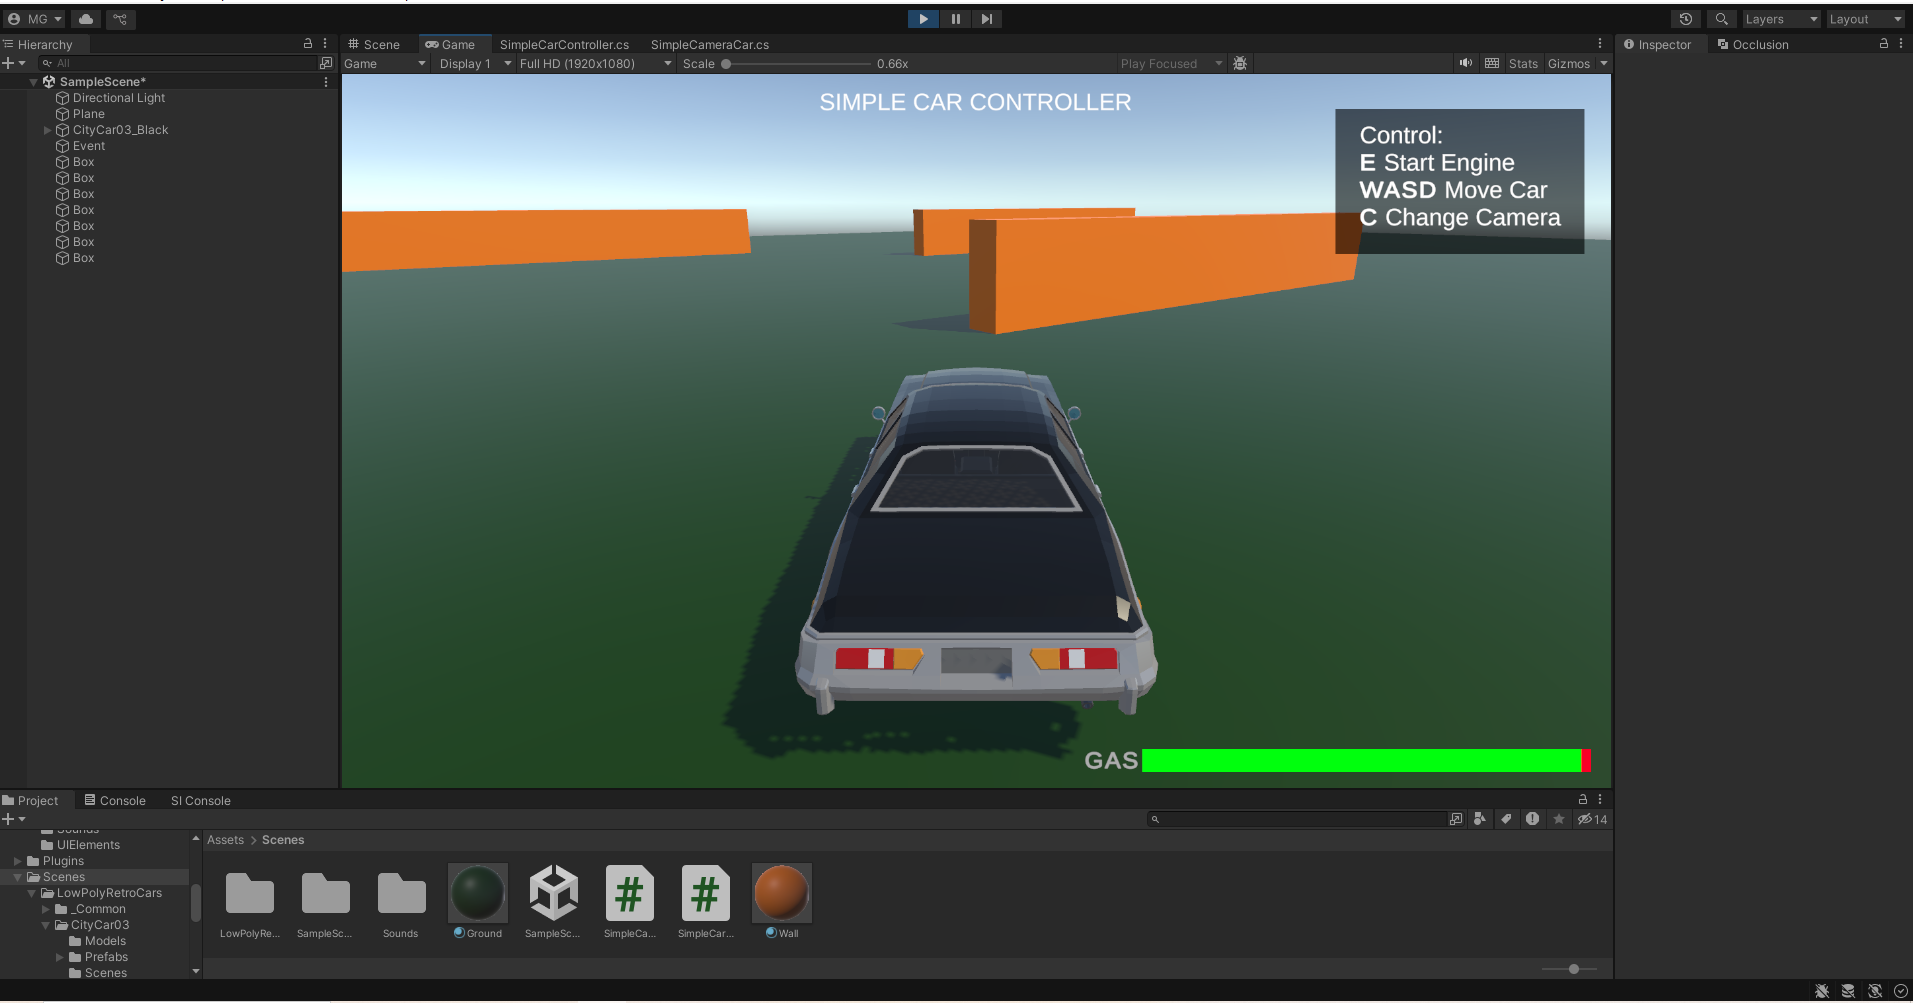Click the Pause button in the toolbar
This screenshot has width=1913, height=1003.
point(954,18)
